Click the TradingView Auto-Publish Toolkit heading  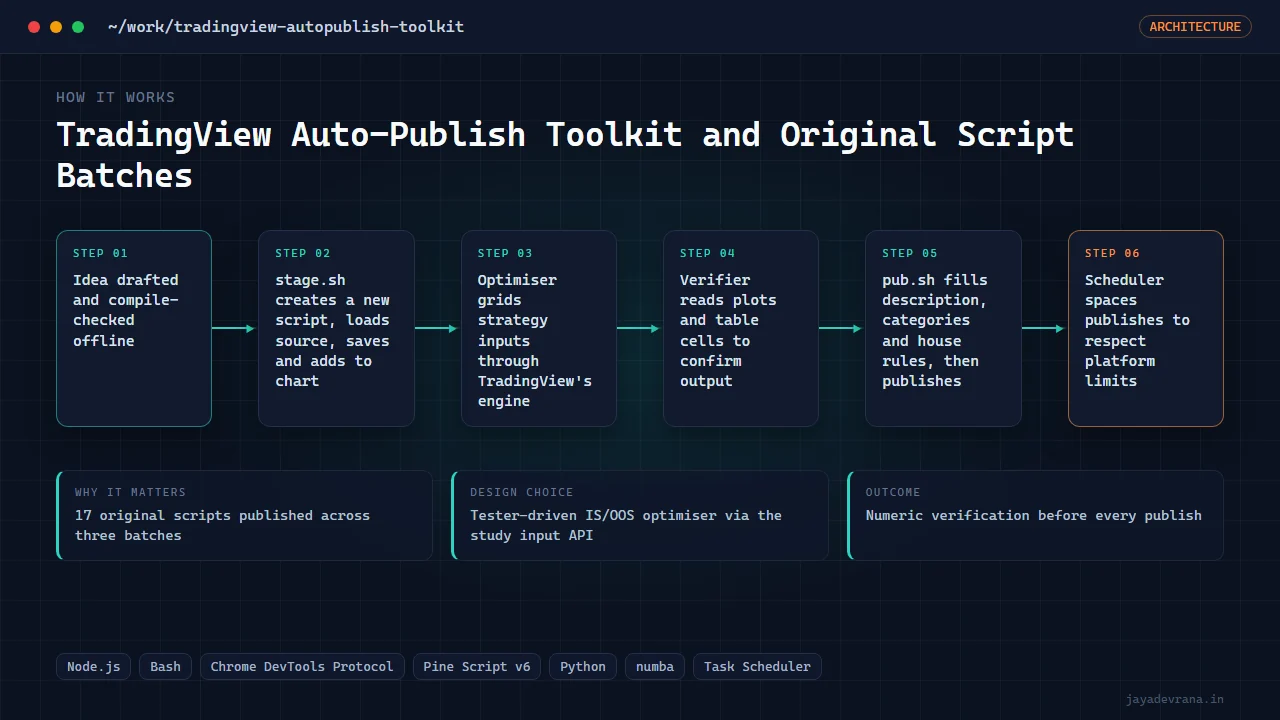coord(565,155)
